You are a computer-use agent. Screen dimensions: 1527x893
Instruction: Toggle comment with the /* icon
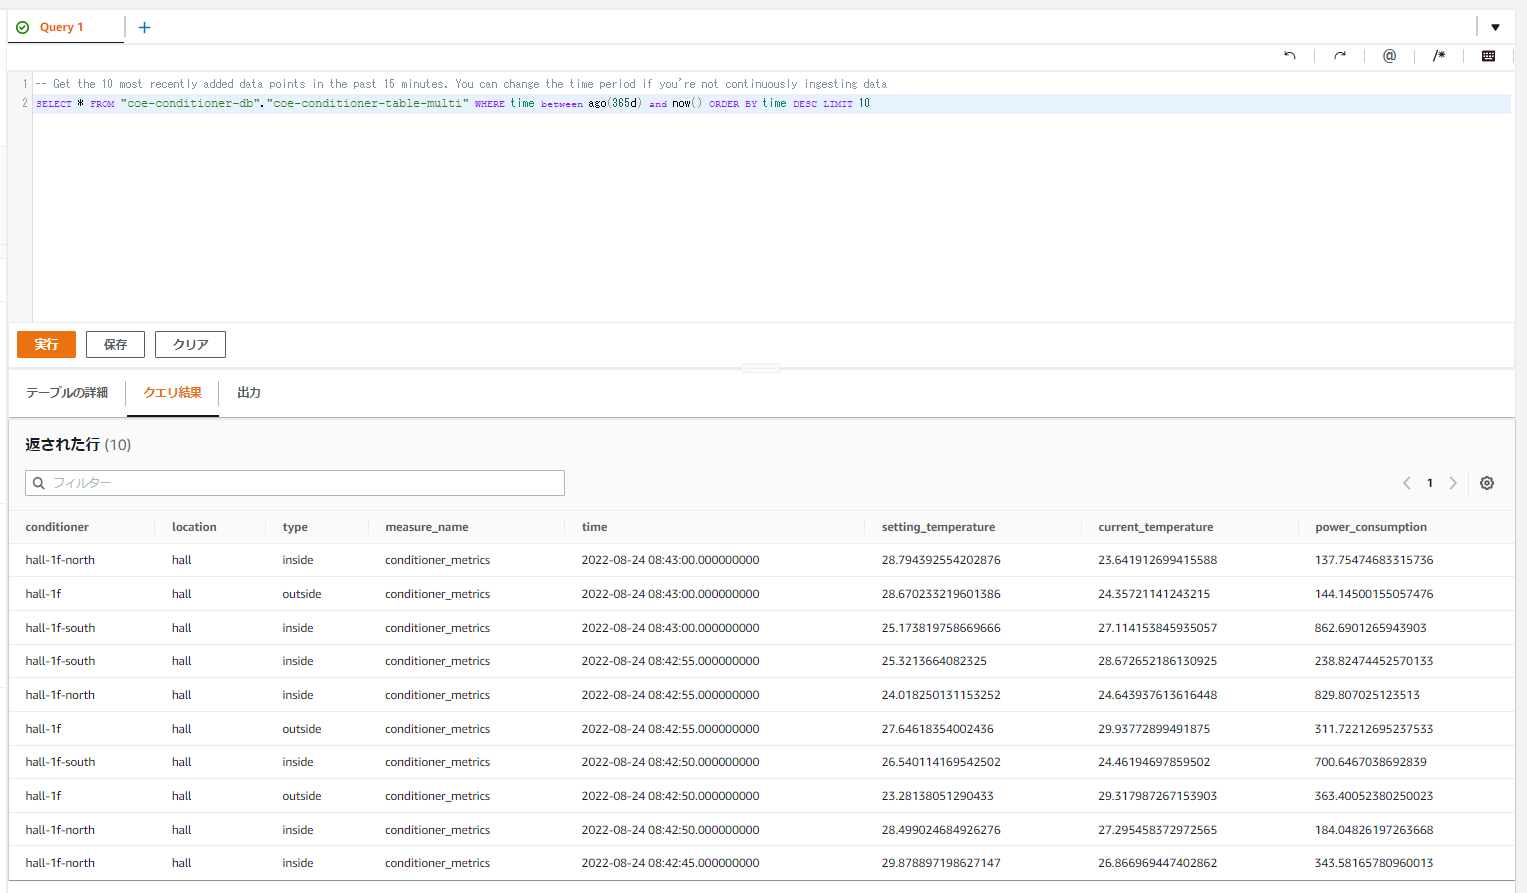[1439, 56]
